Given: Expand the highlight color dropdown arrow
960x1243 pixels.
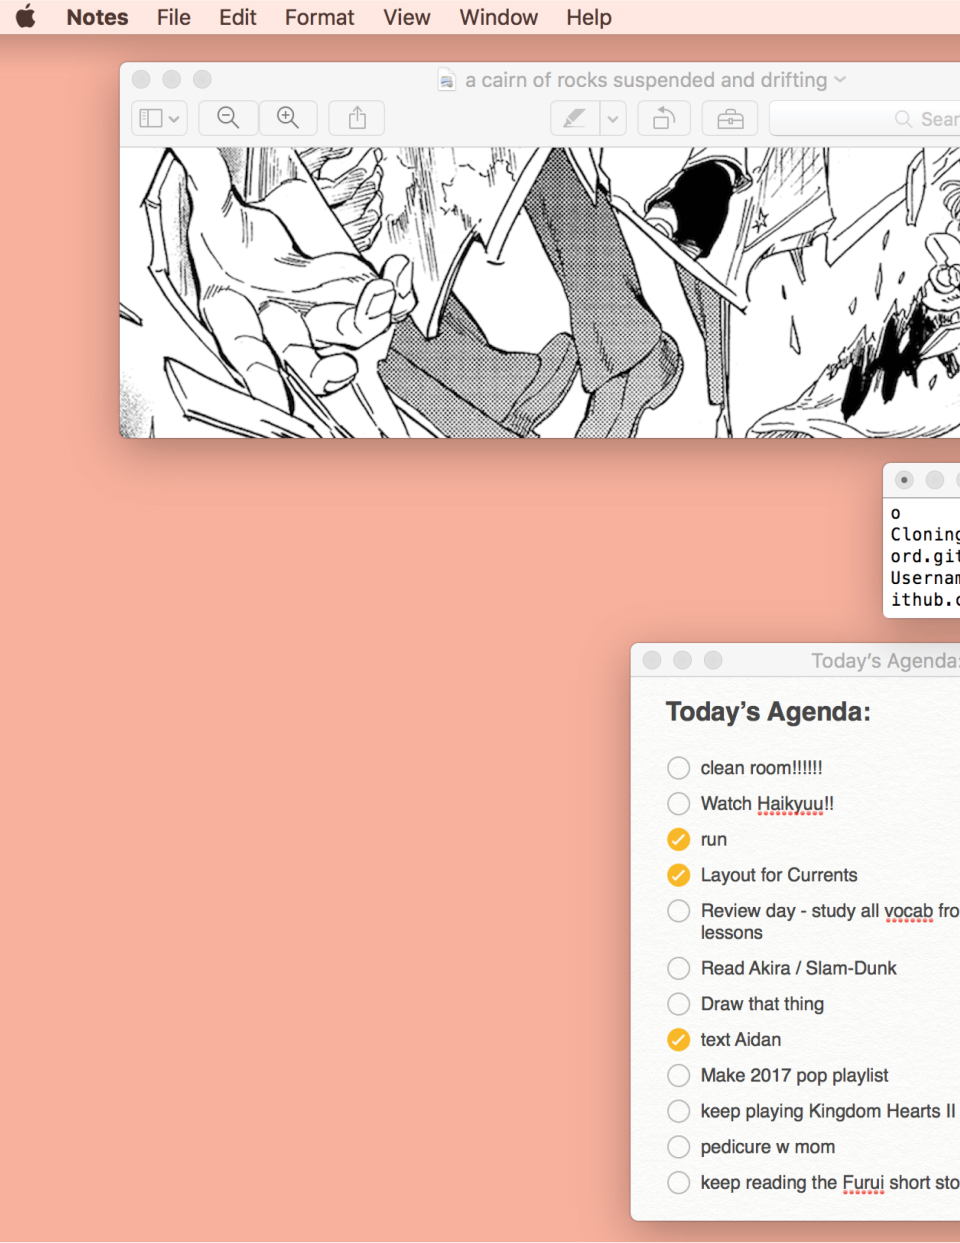Looking at the screenshot, I should click(x=613, y=118).
